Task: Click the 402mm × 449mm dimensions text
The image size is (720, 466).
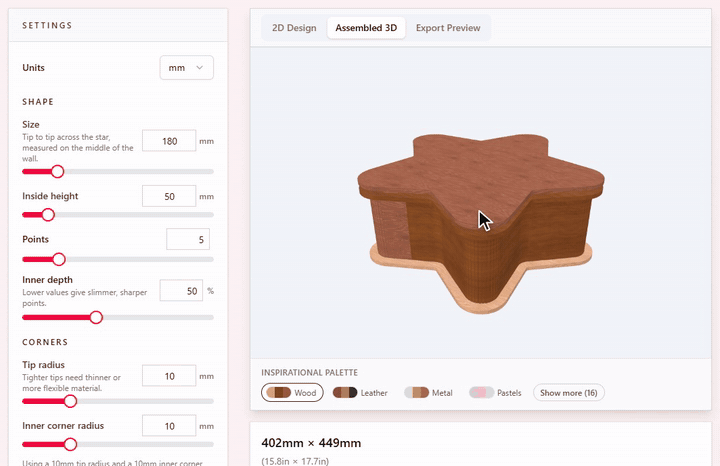Action: click(311, 443)
